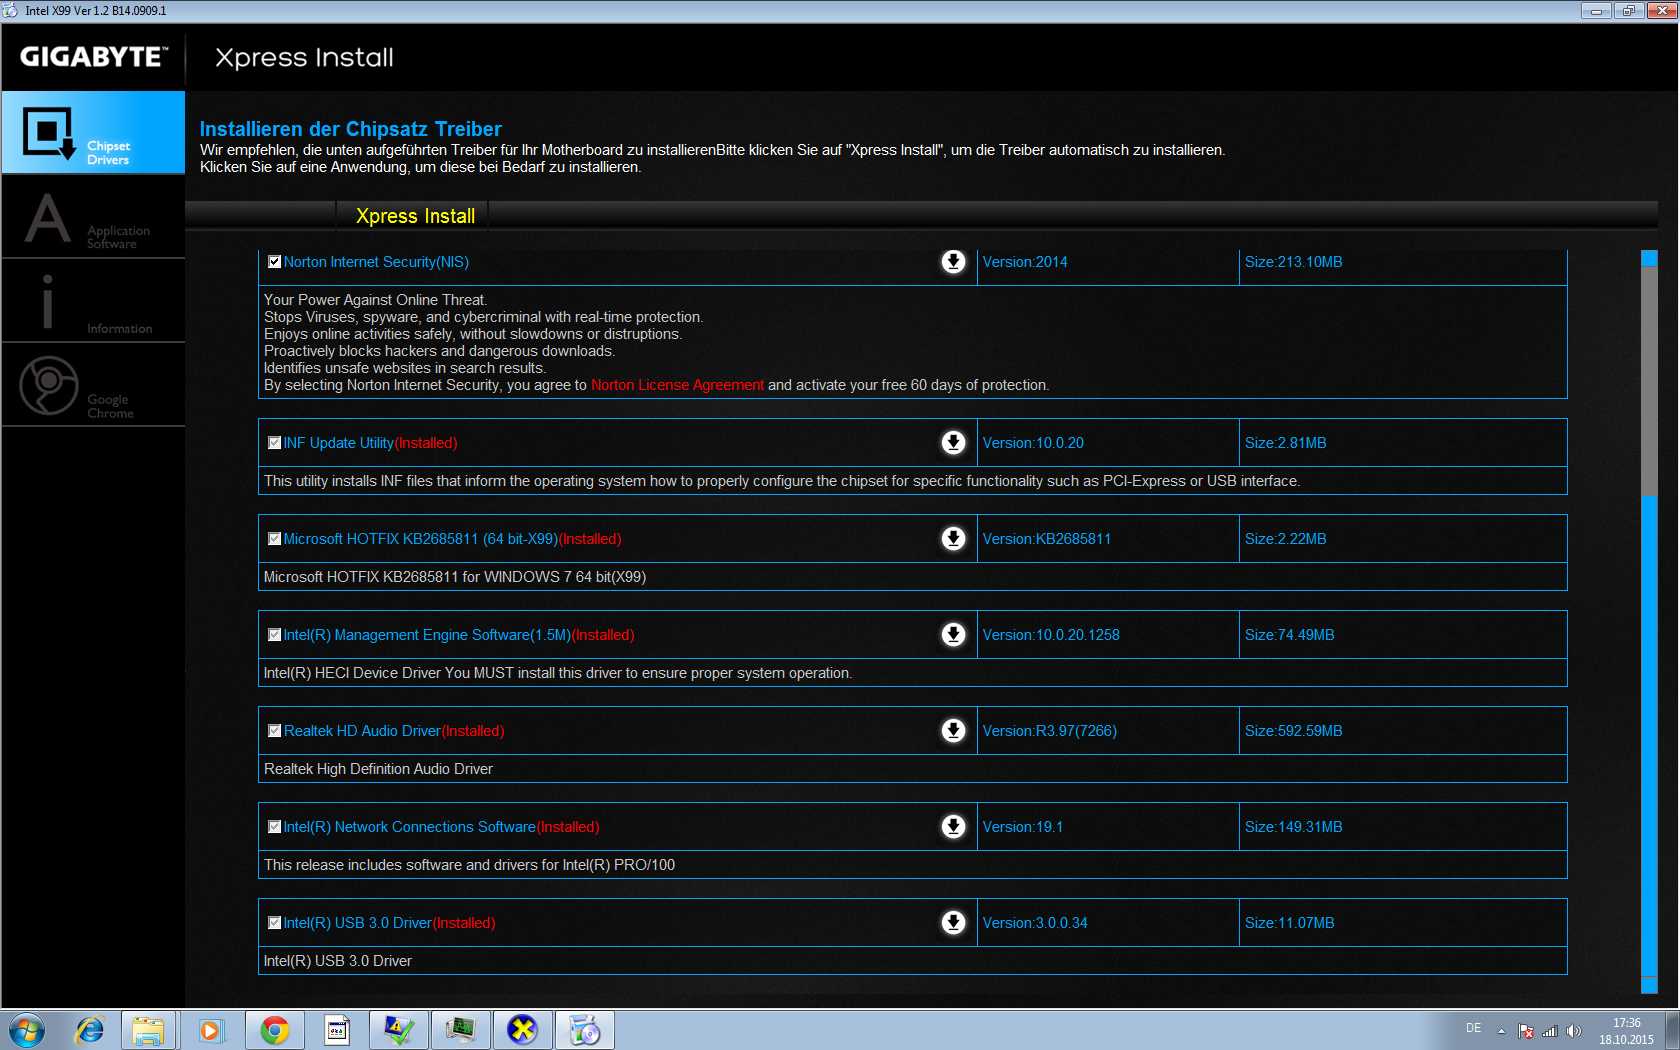This screenshot has height=1050, width=1680.
Task: Click the Action Center flag tray icon
Action: 1526,1031
